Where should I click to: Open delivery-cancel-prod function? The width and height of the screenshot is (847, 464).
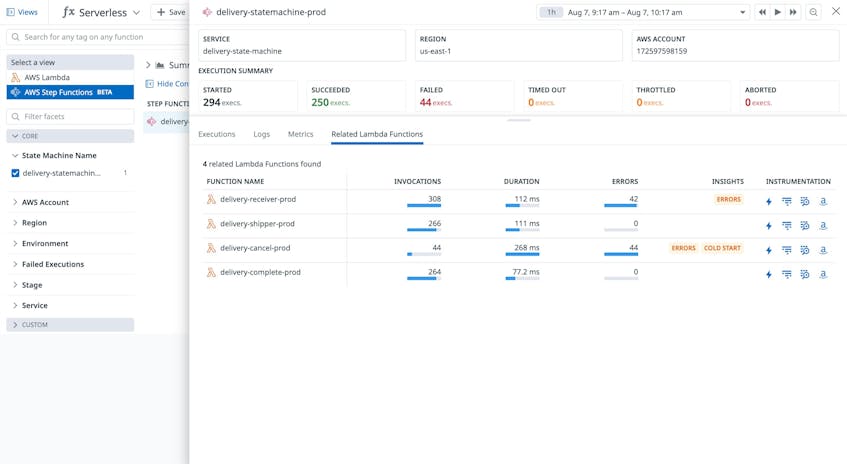pos(255,248)
